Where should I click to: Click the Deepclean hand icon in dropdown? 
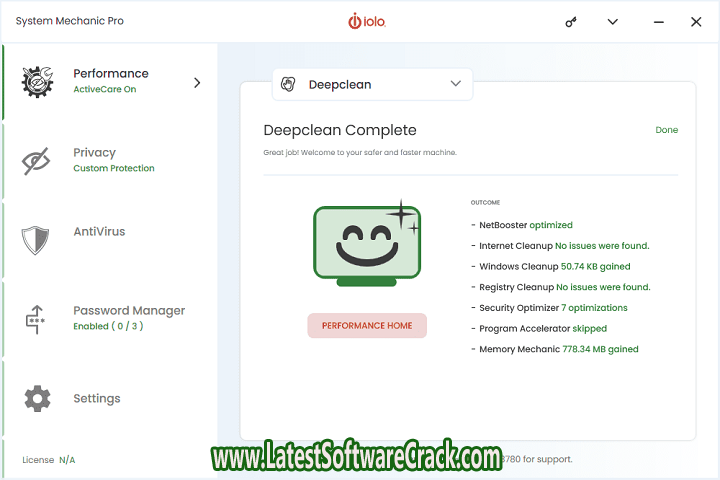[289, 85]
